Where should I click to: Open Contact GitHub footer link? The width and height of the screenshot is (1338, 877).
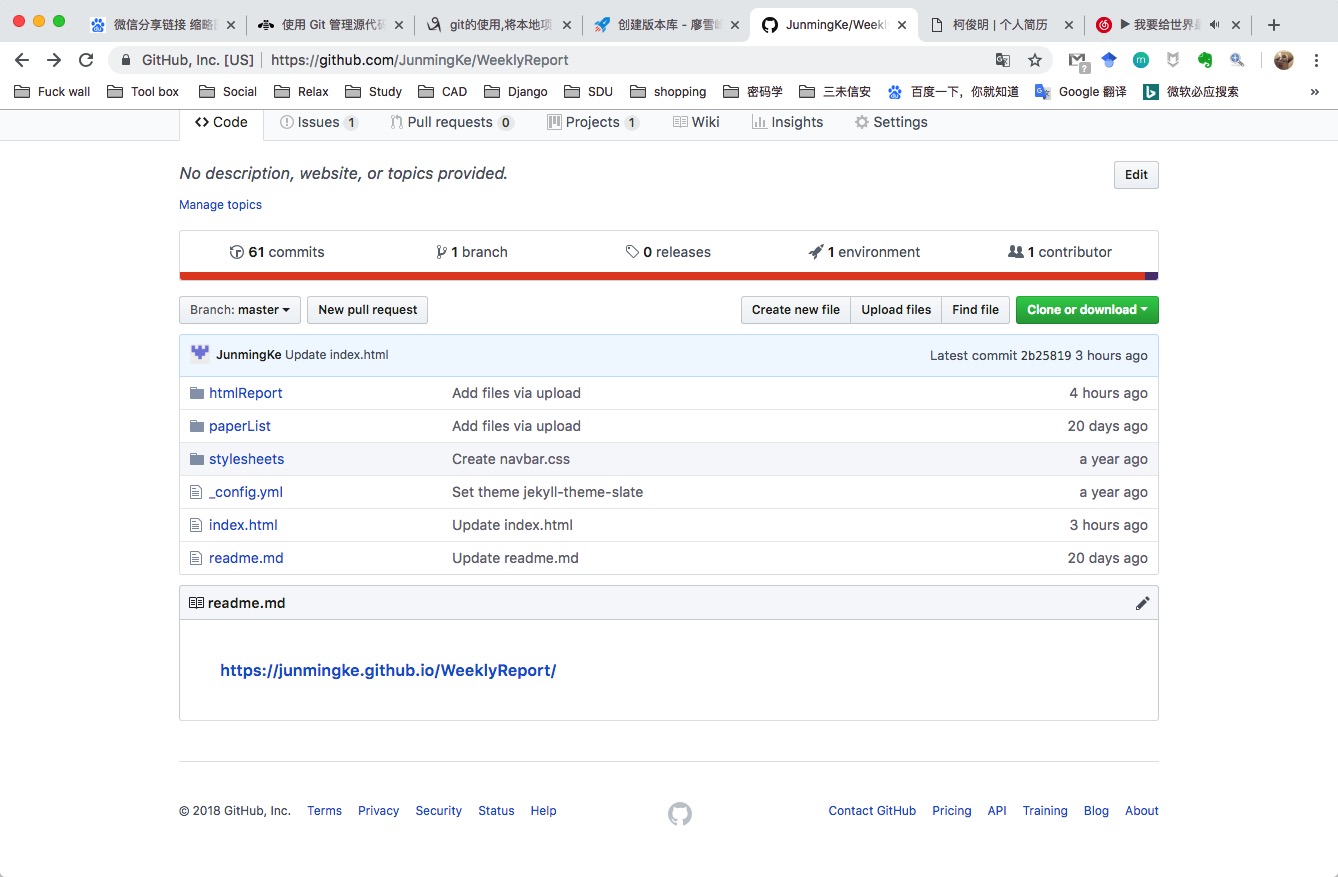(872, 811)
